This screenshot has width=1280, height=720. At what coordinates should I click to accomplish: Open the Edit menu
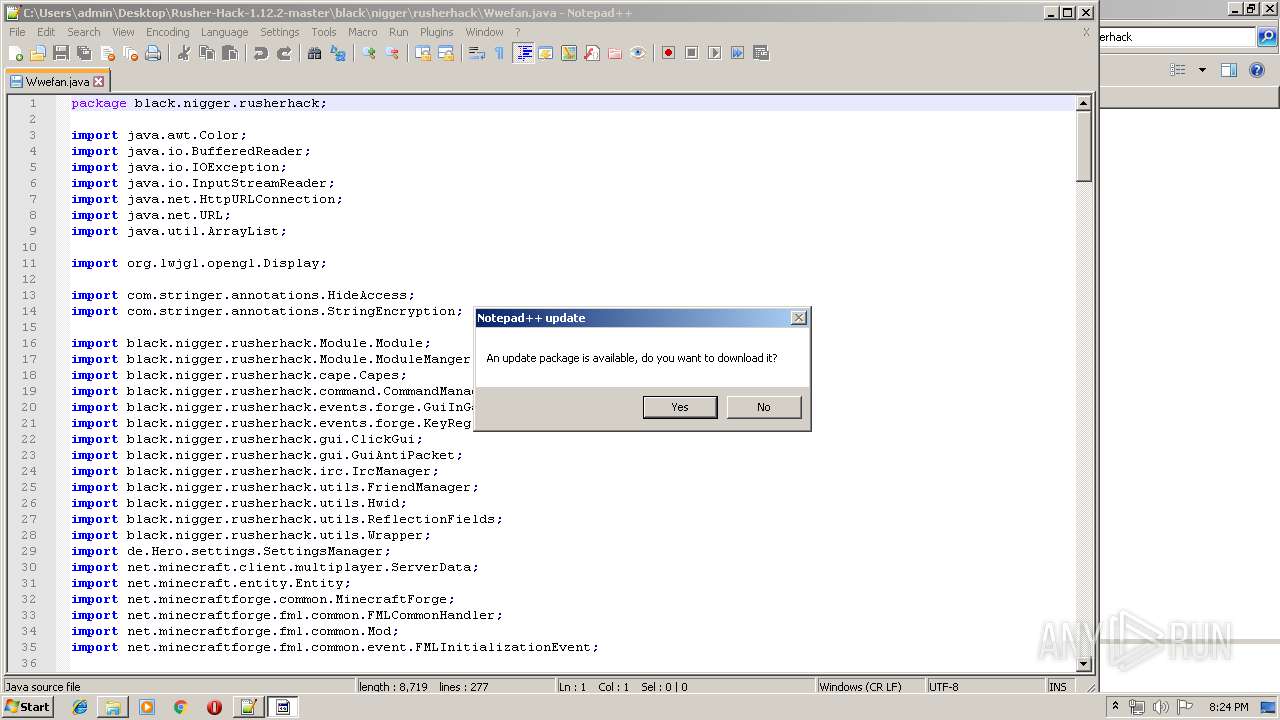(x=46, y=32)
